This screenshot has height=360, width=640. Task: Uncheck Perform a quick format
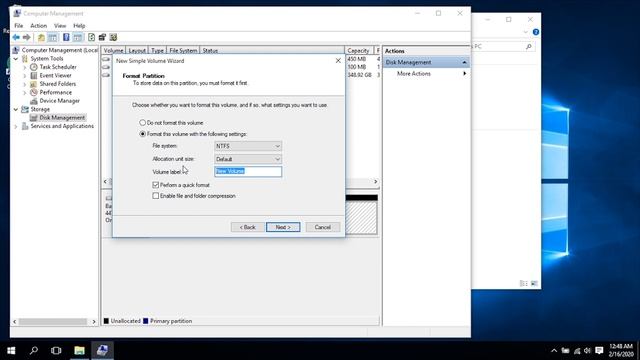(156, 185)
